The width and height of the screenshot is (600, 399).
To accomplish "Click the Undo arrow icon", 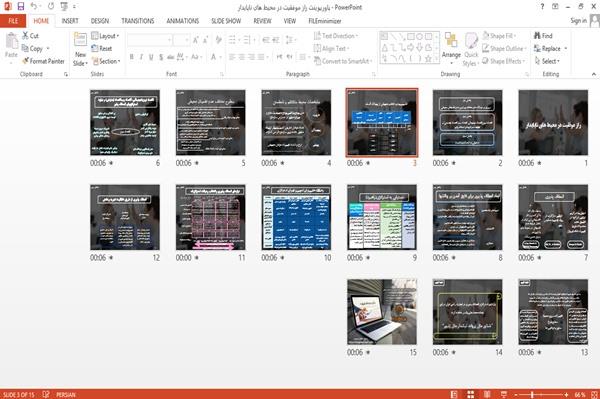I will pyautogui.click(x=34, y=7).
